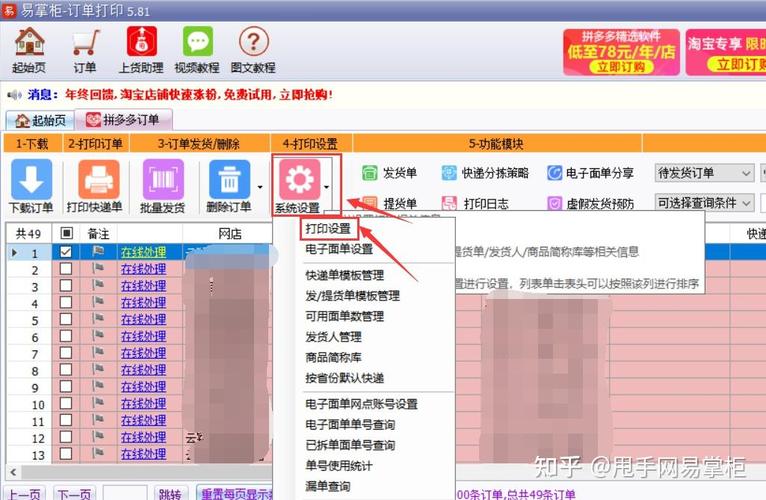Open the 发货单 function
Screen dimensions: 766x500
(x=389, y=173)
